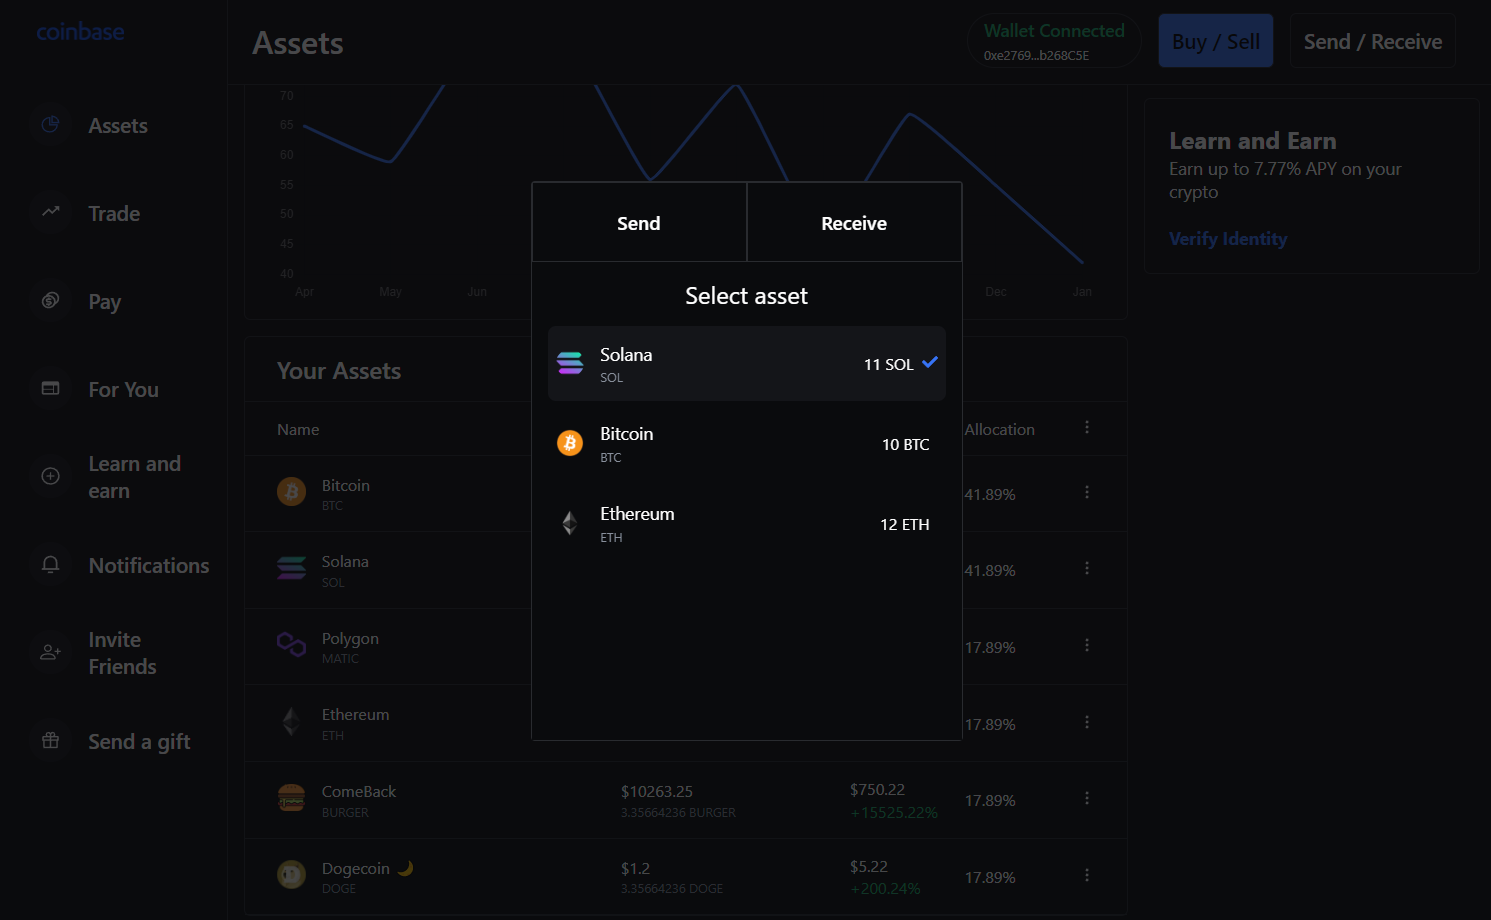
Task: Click the Polygon asset name
Action: click(x=350, y=638)
